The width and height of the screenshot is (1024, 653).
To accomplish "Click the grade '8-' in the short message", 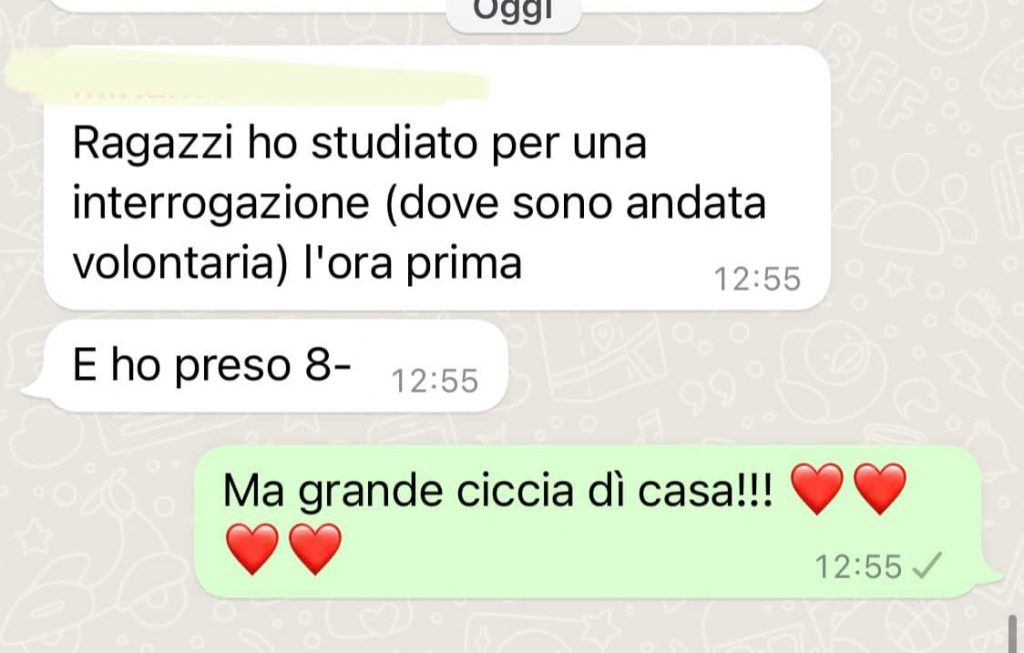I will click(x=328, y=364).
